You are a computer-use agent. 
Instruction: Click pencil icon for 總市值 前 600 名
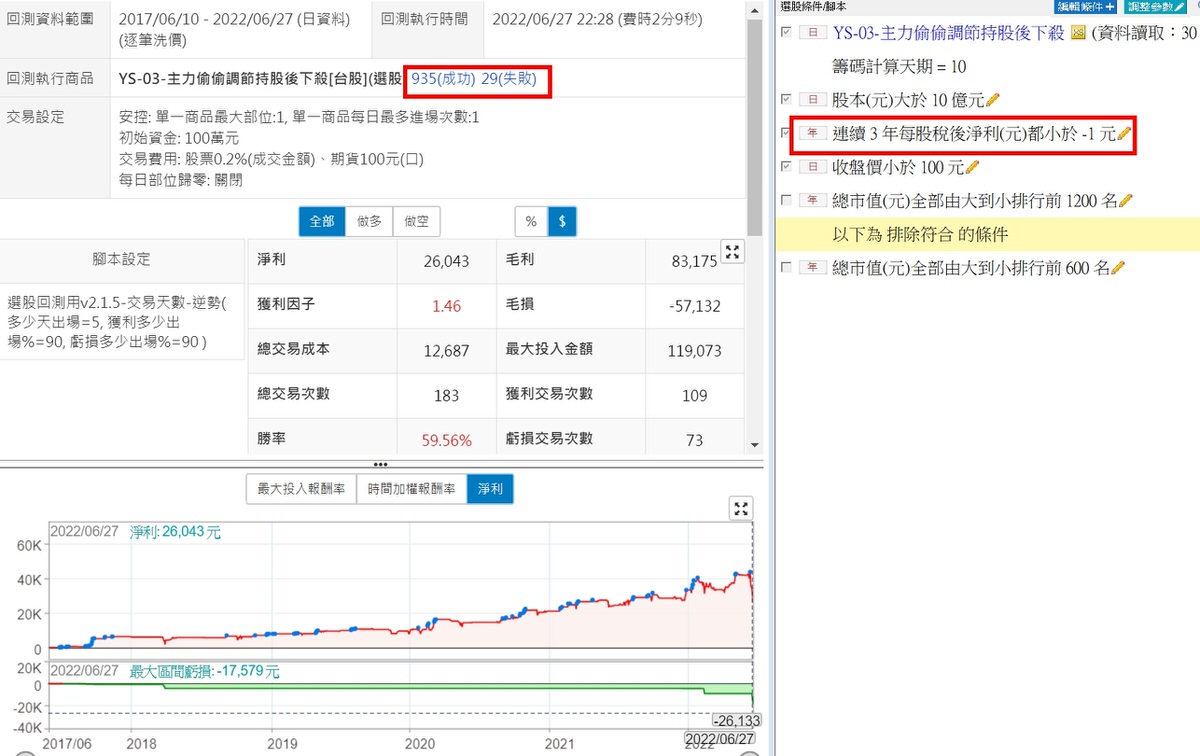point(1117,268)
